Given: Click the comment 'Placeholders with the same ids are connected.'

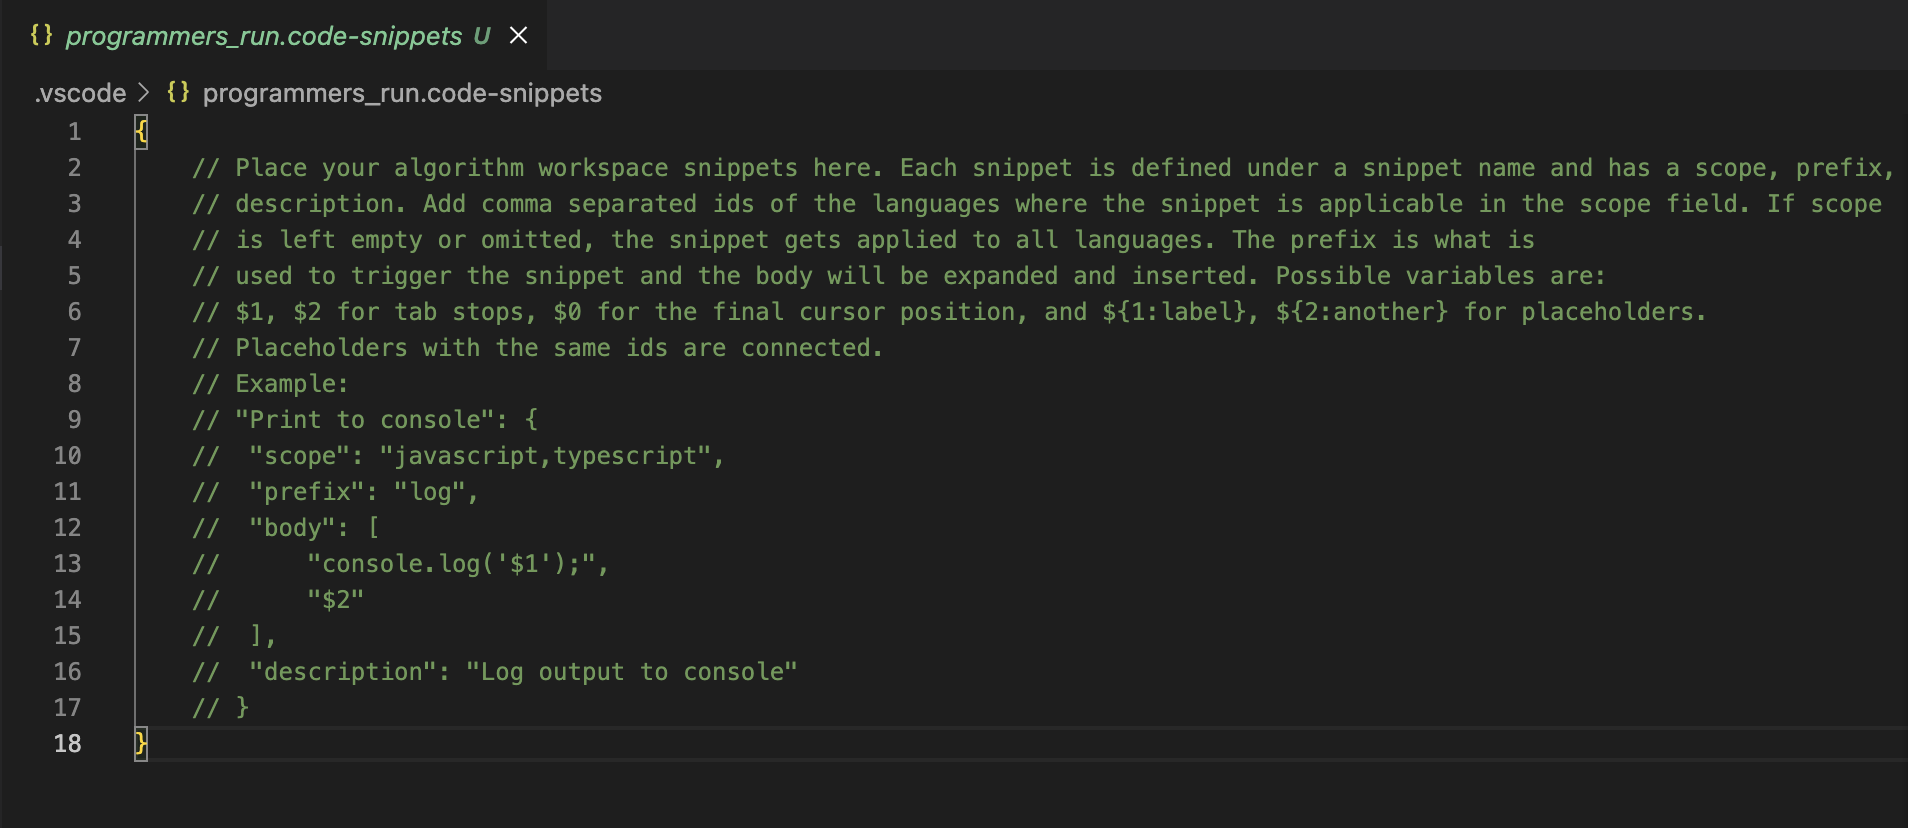Looking at the screenshot, I should point(559,348).
